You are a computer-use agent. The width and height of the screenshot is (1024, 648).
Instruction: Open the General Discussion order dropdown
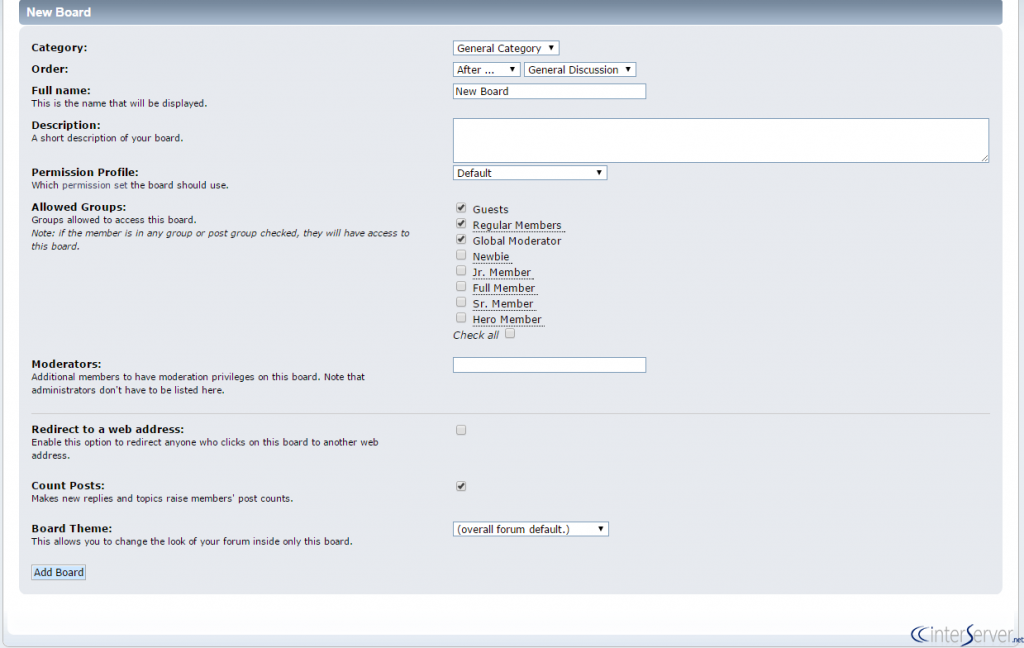click(x=579, y=70)
